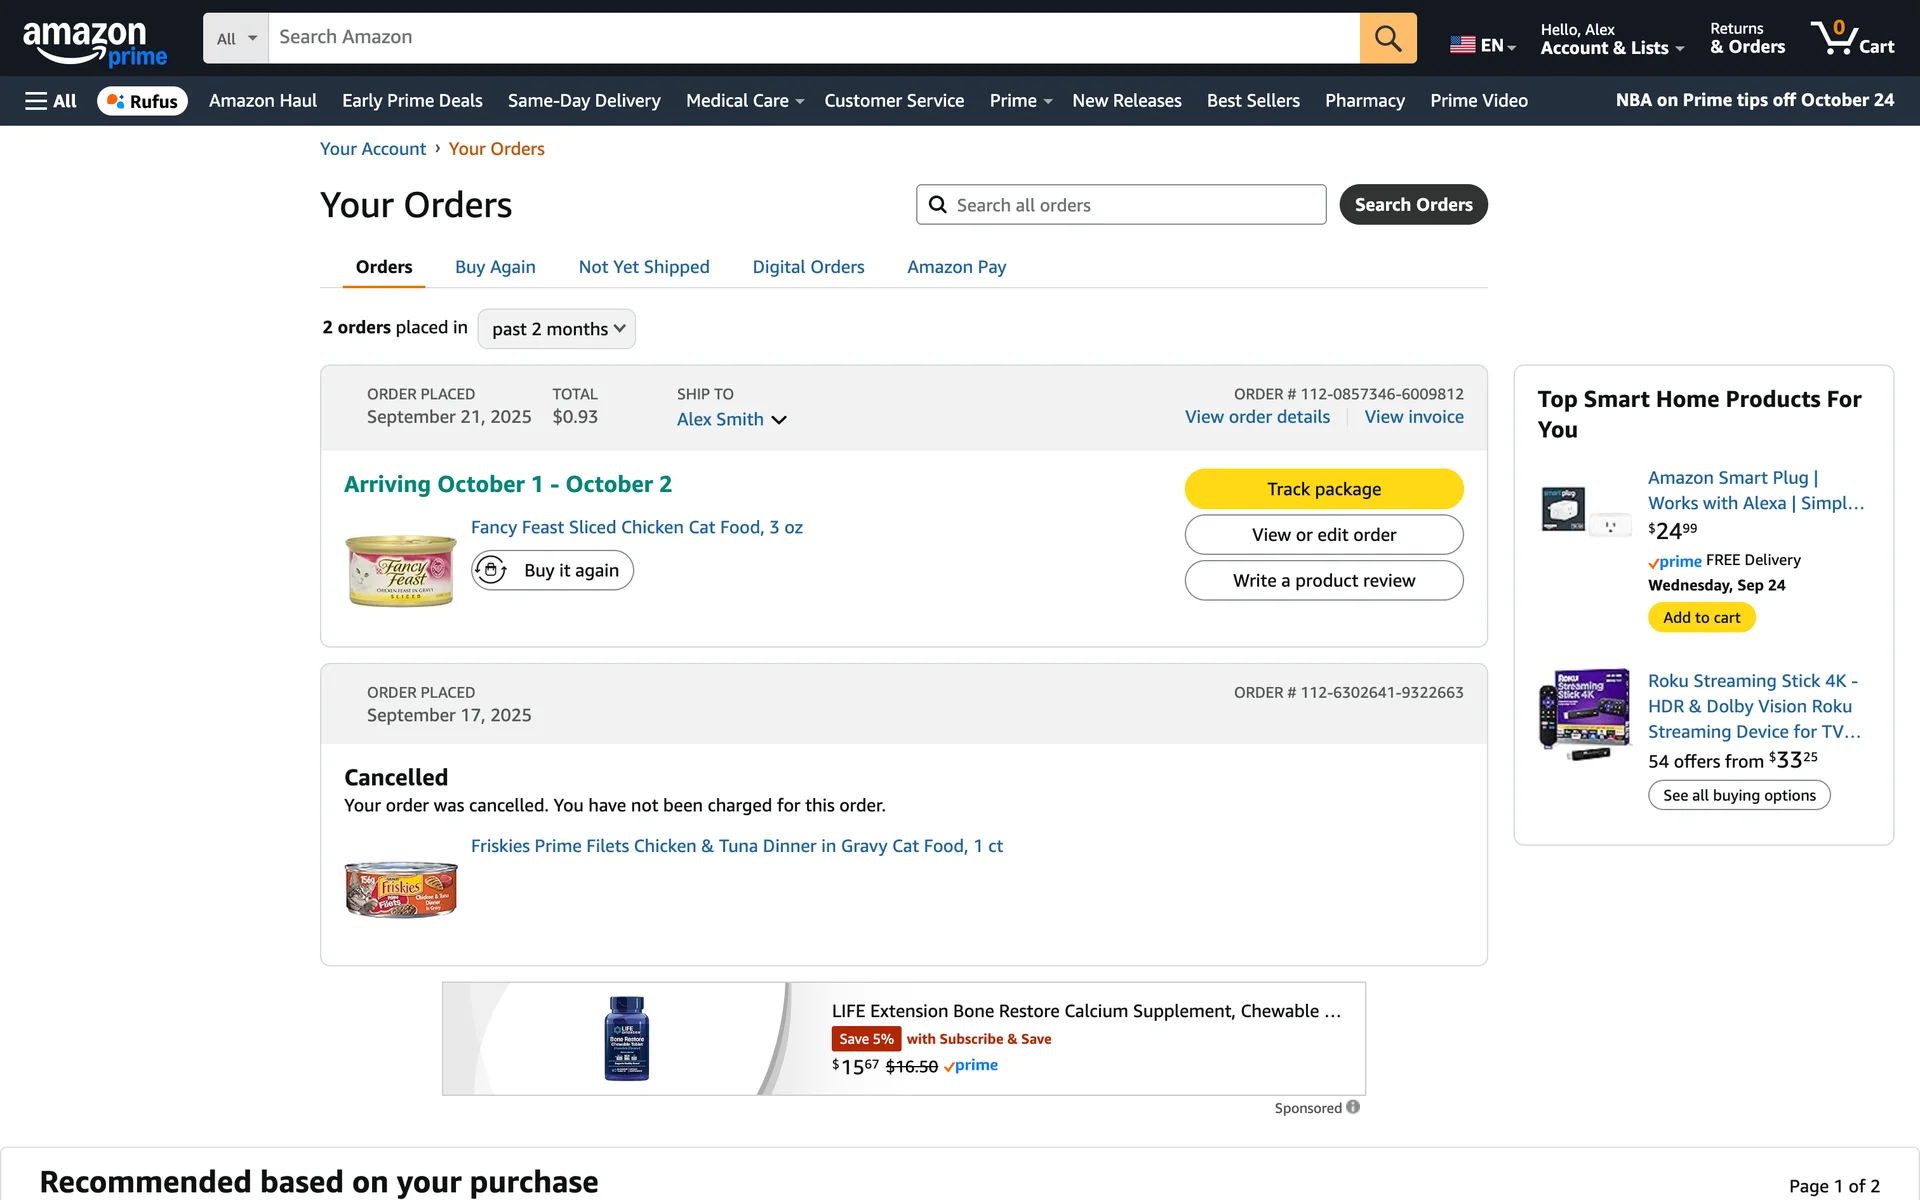1920x1200 pixels.
Task: Open the Fancy Feast product thumbnail
Action: click(401, 571)
